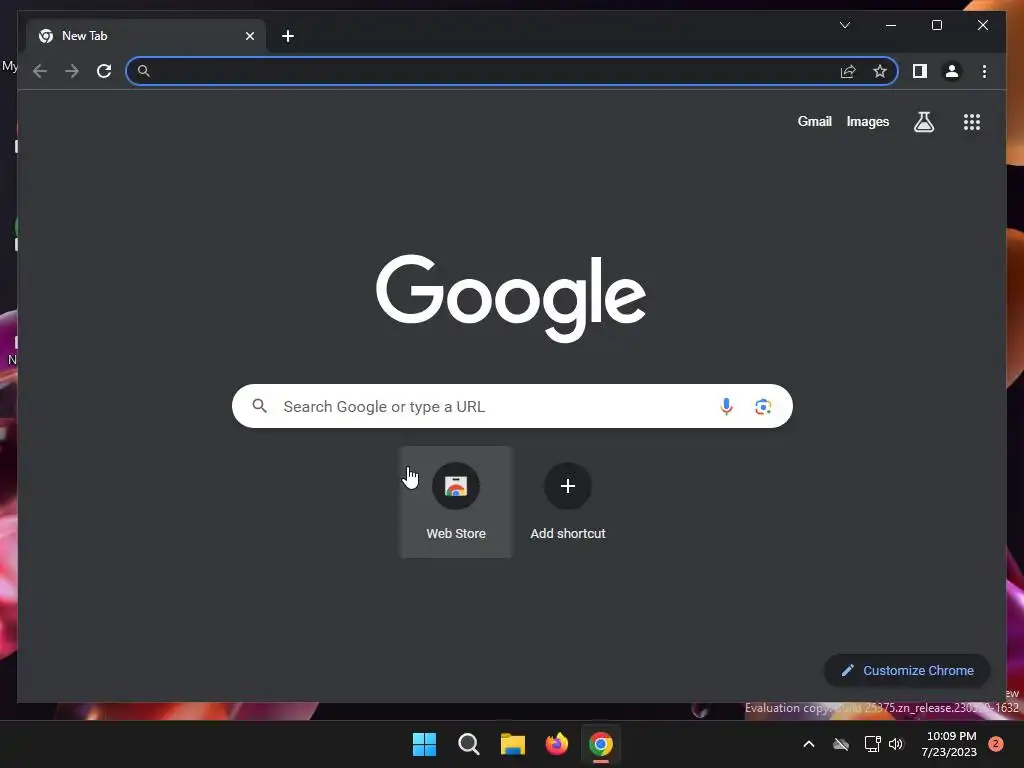Image resolution: width=1024 pixels, height=768 pixels.
Task: Click the forward navigation arrow
Action: point(72,71)
